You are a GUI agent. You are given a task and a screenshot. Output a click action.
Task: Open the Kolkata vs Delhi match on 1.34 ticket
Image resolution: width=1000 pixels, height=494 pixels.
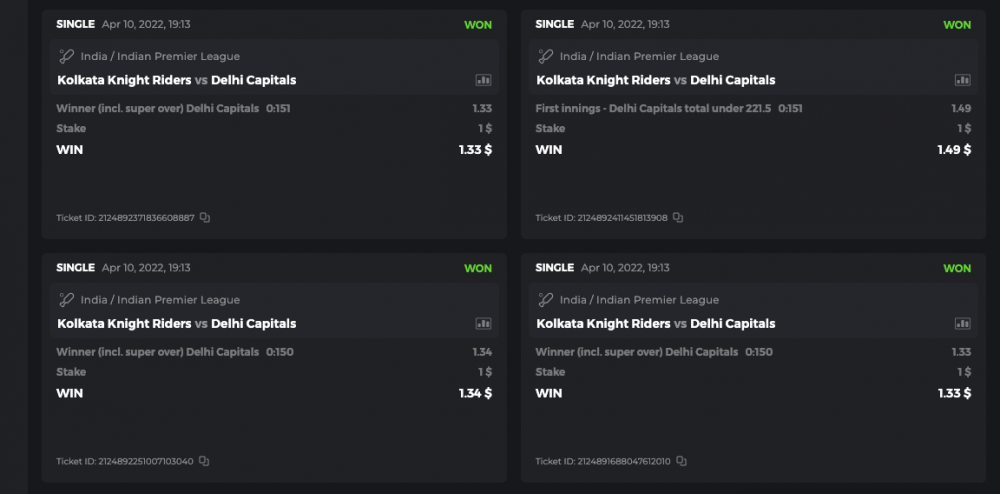pos(177,324)
